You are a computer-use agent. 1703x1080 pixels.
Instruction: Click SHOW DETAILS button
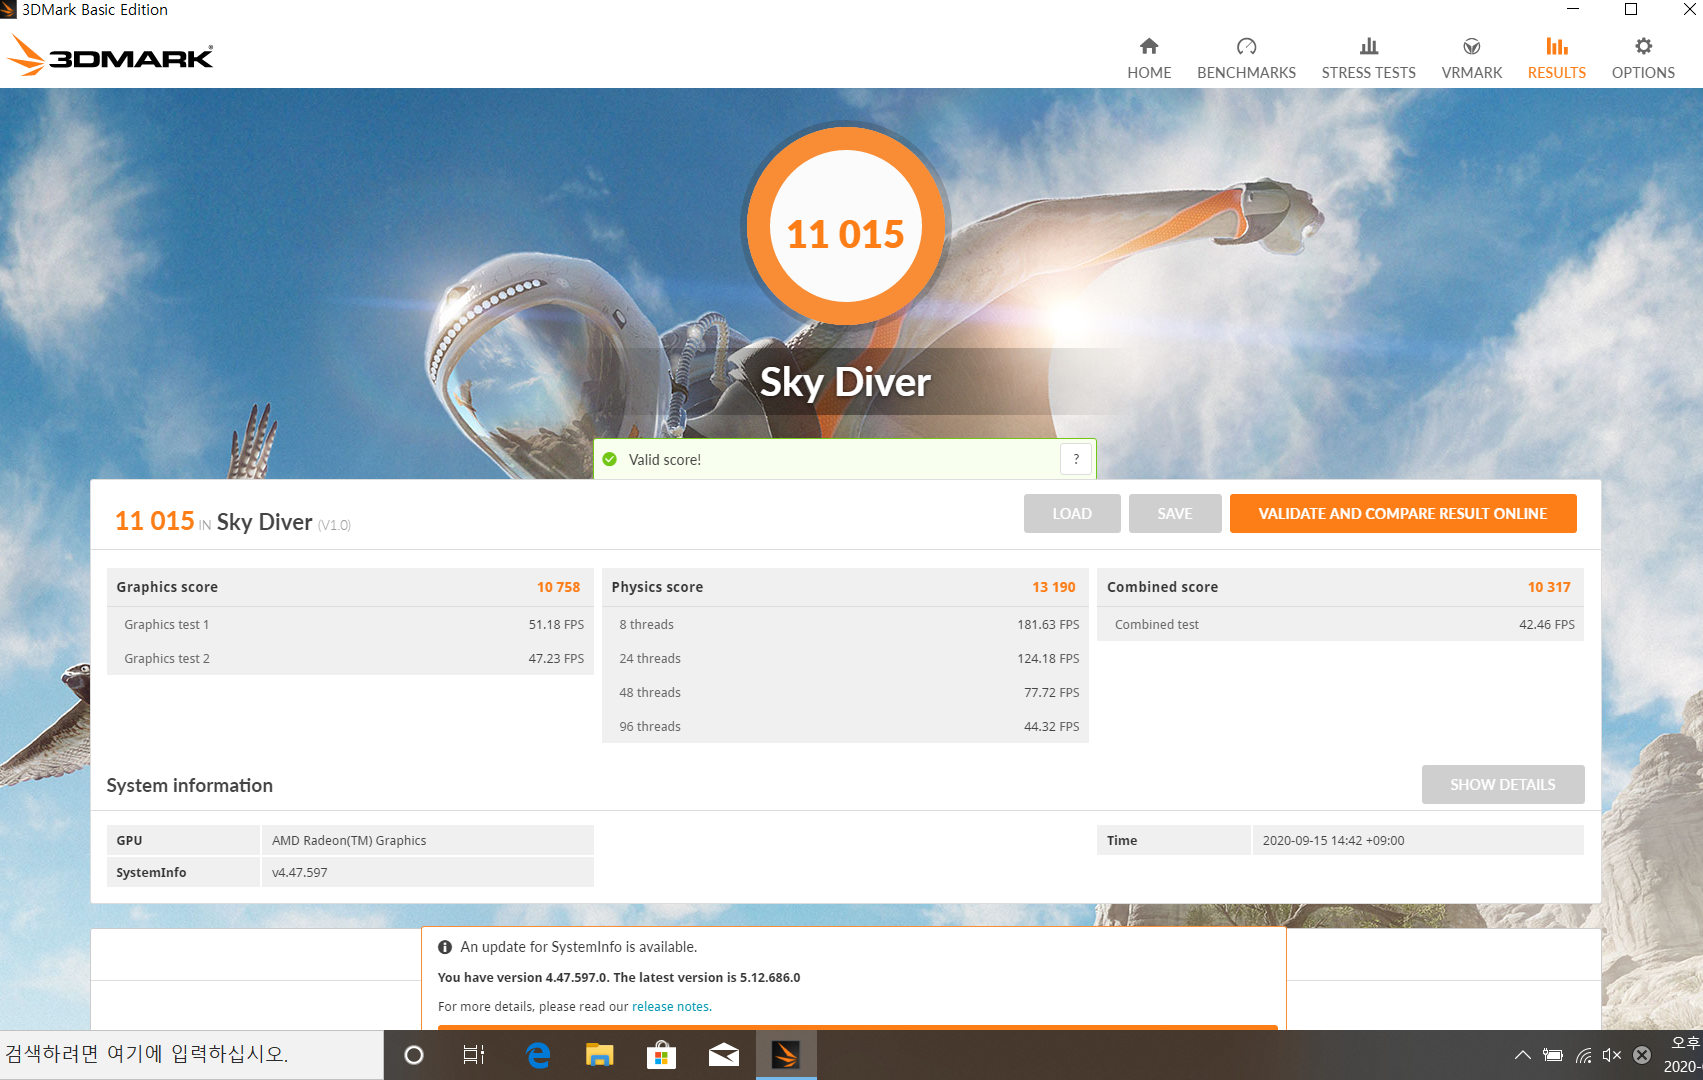tap(1503, 785)
